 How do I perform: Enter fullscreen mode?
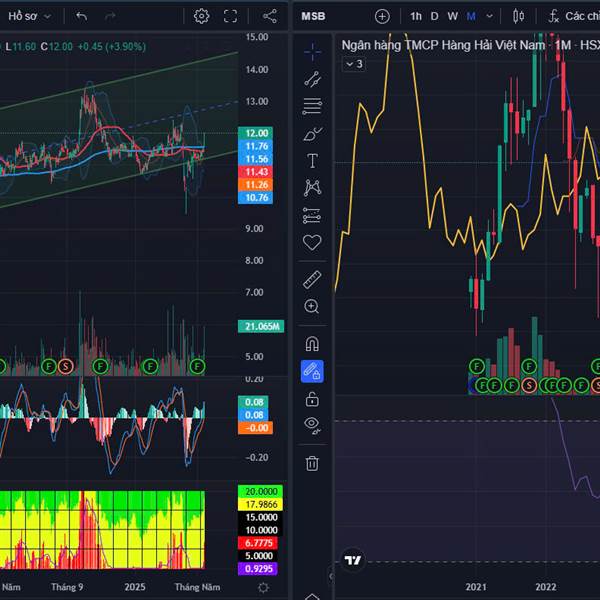(230, 16)
